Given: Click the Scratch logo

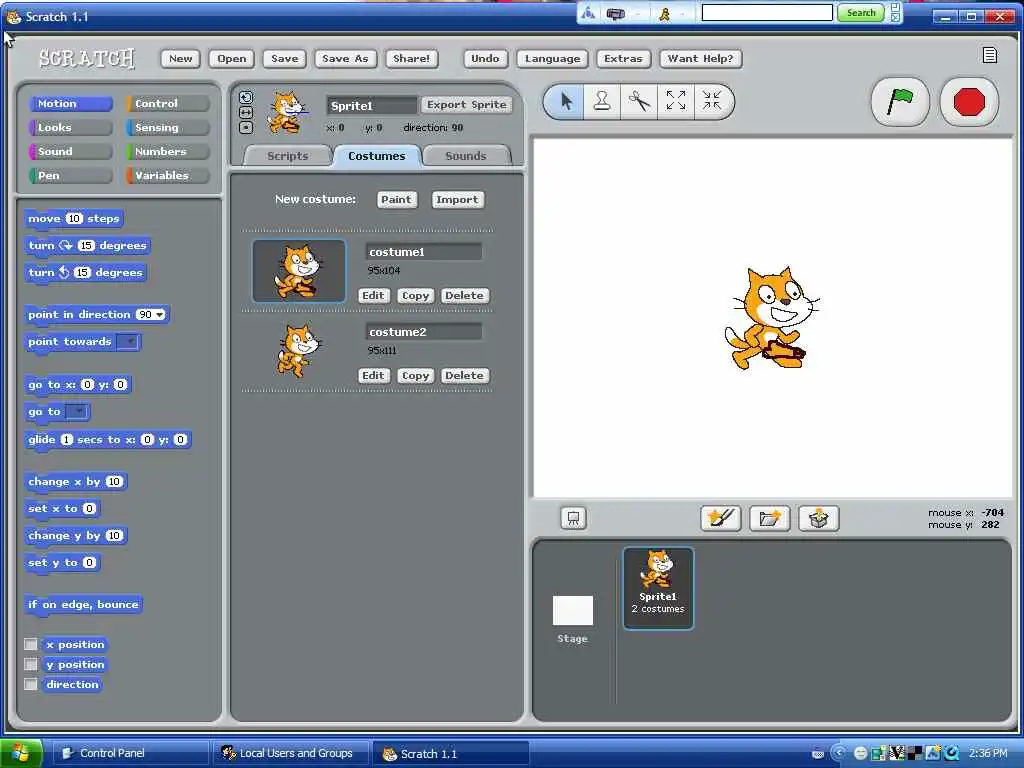Looking at the screenshot, I should coord(86,59).
